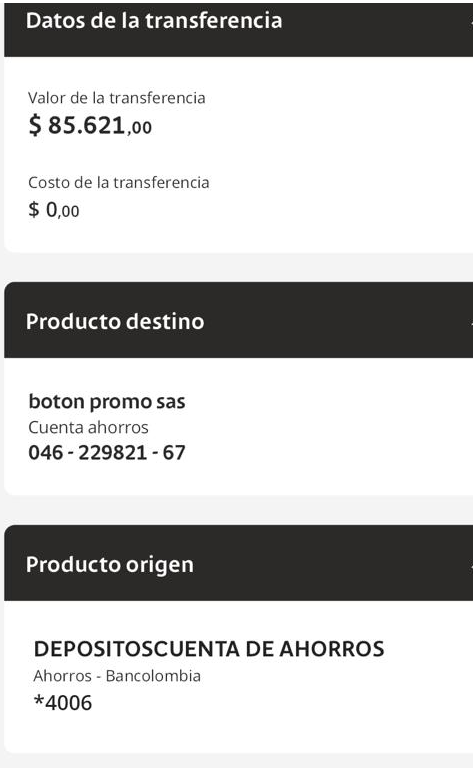The width and height of the screenshot is (473, 768).
Task: Select the Costo de la transferencia label
Action: coord(118,182)
